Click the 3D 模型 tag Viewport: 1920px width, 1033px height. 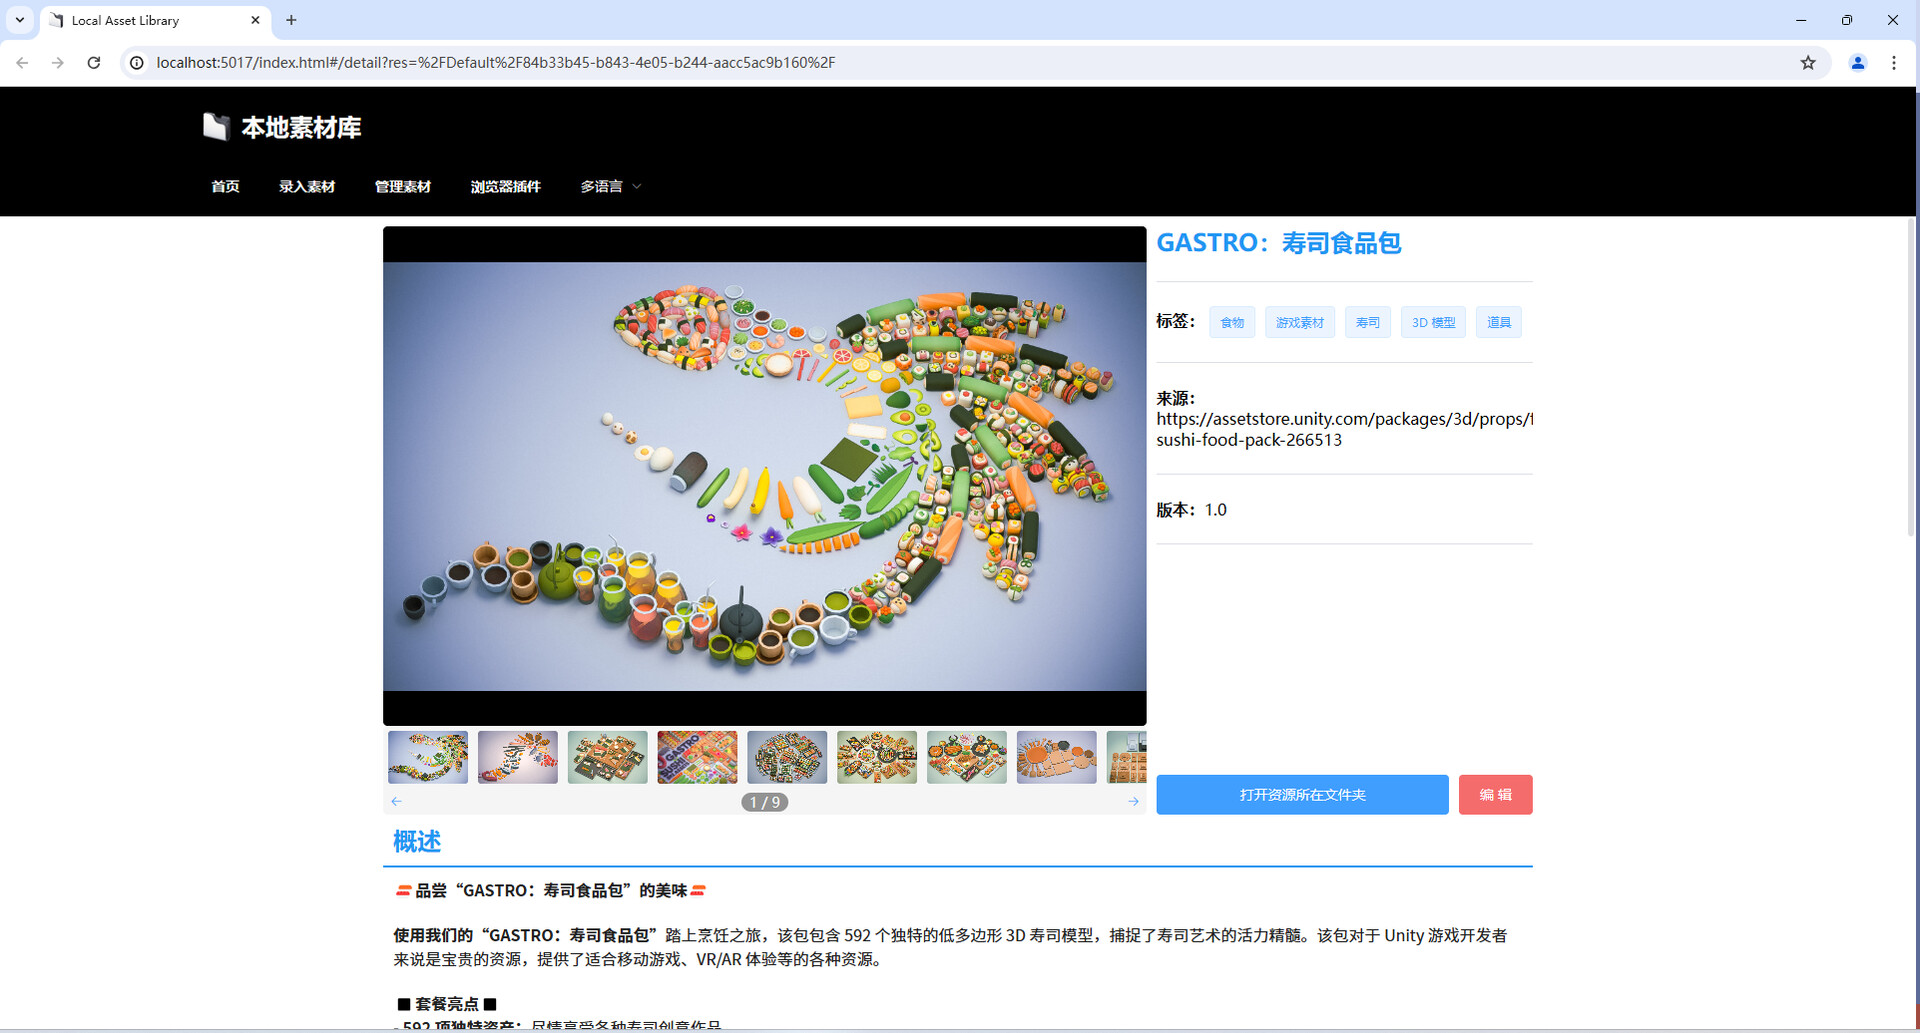pyautogui.click(x=1433, y=322)
